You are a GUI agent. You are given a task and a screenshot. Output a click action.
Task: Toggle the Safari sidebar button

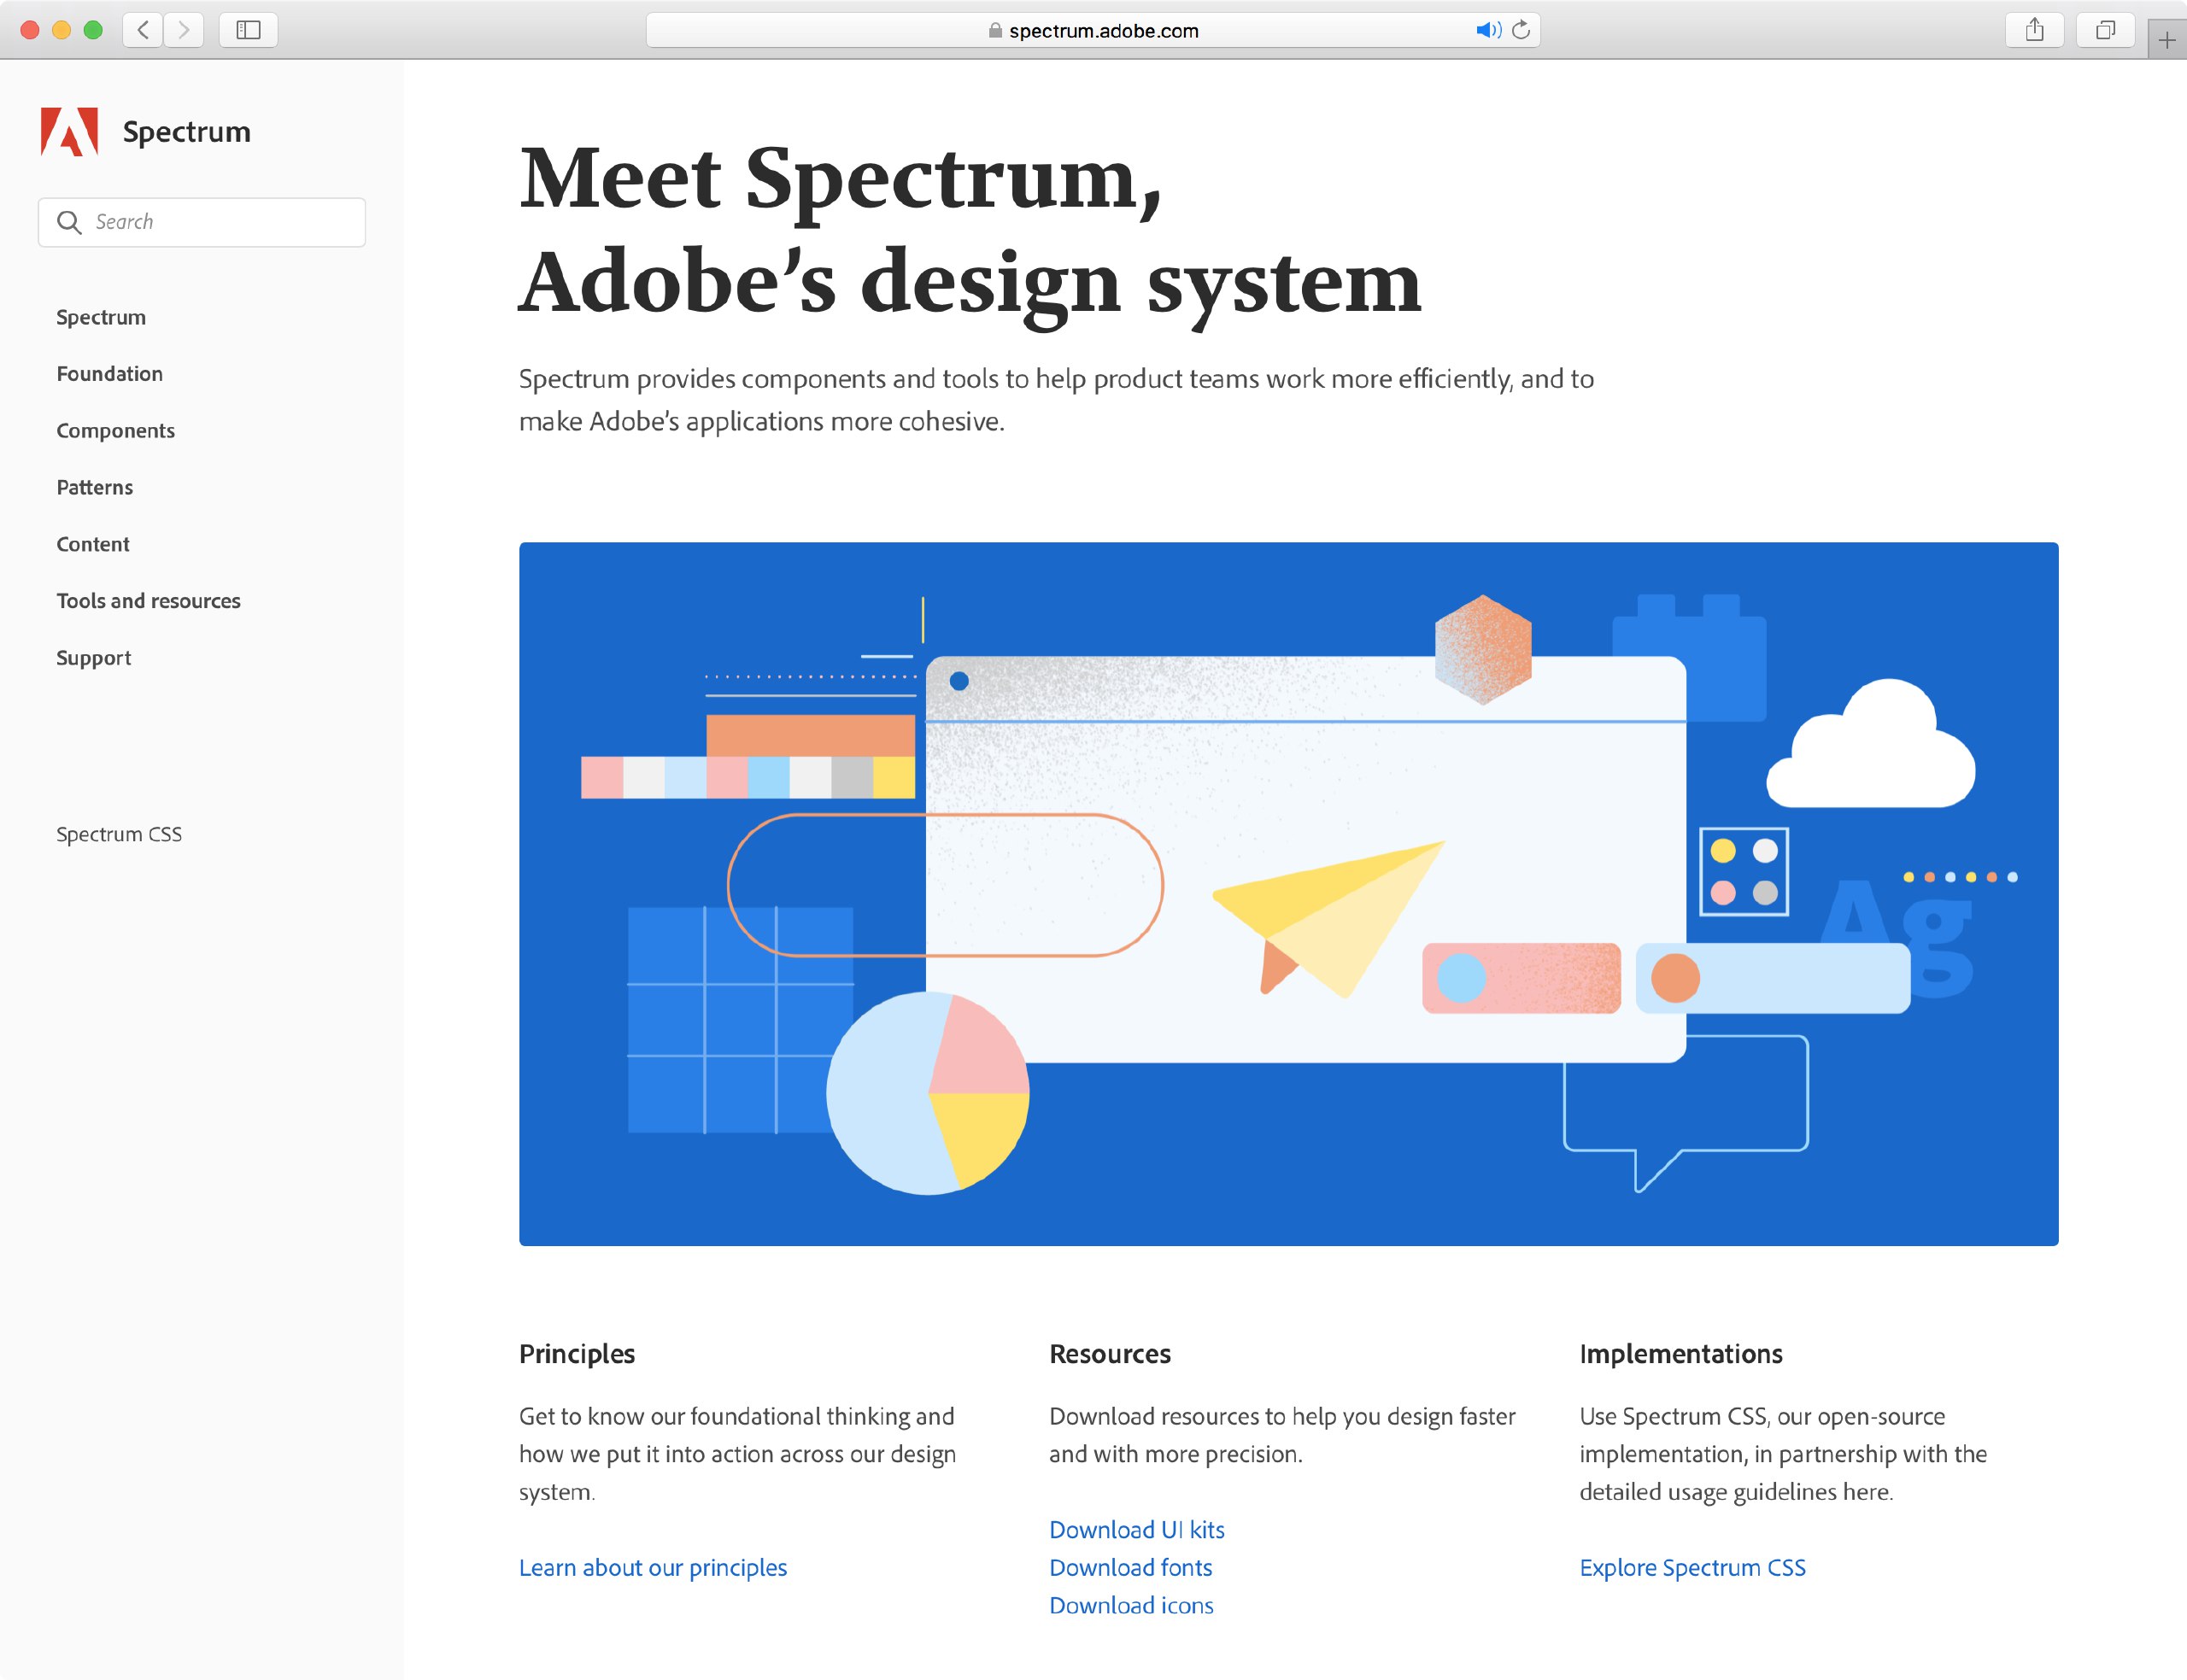(248, 30)
